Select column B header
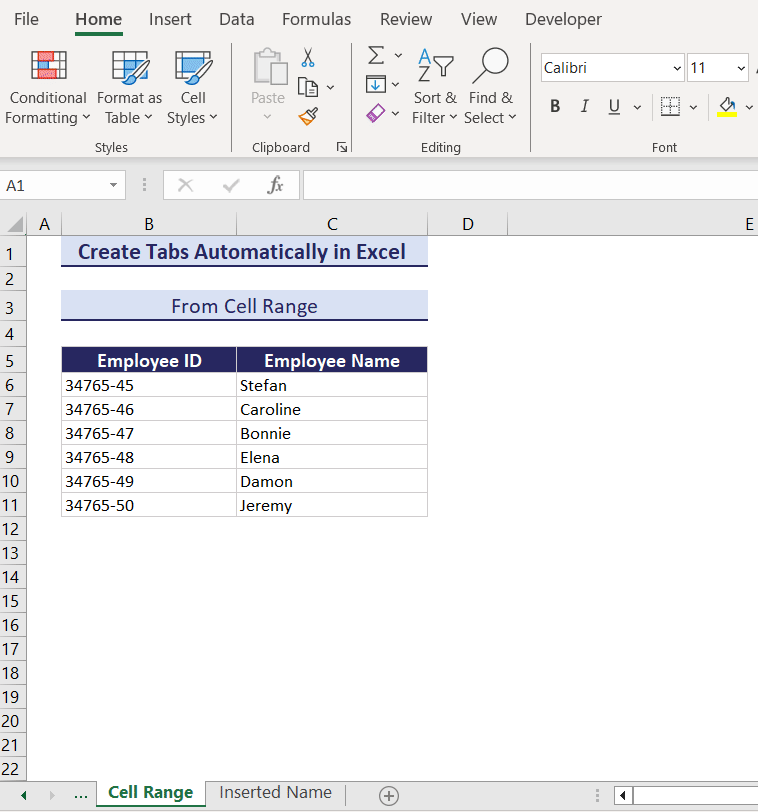The width and height of the screenshot is (758, 812). 149,224
